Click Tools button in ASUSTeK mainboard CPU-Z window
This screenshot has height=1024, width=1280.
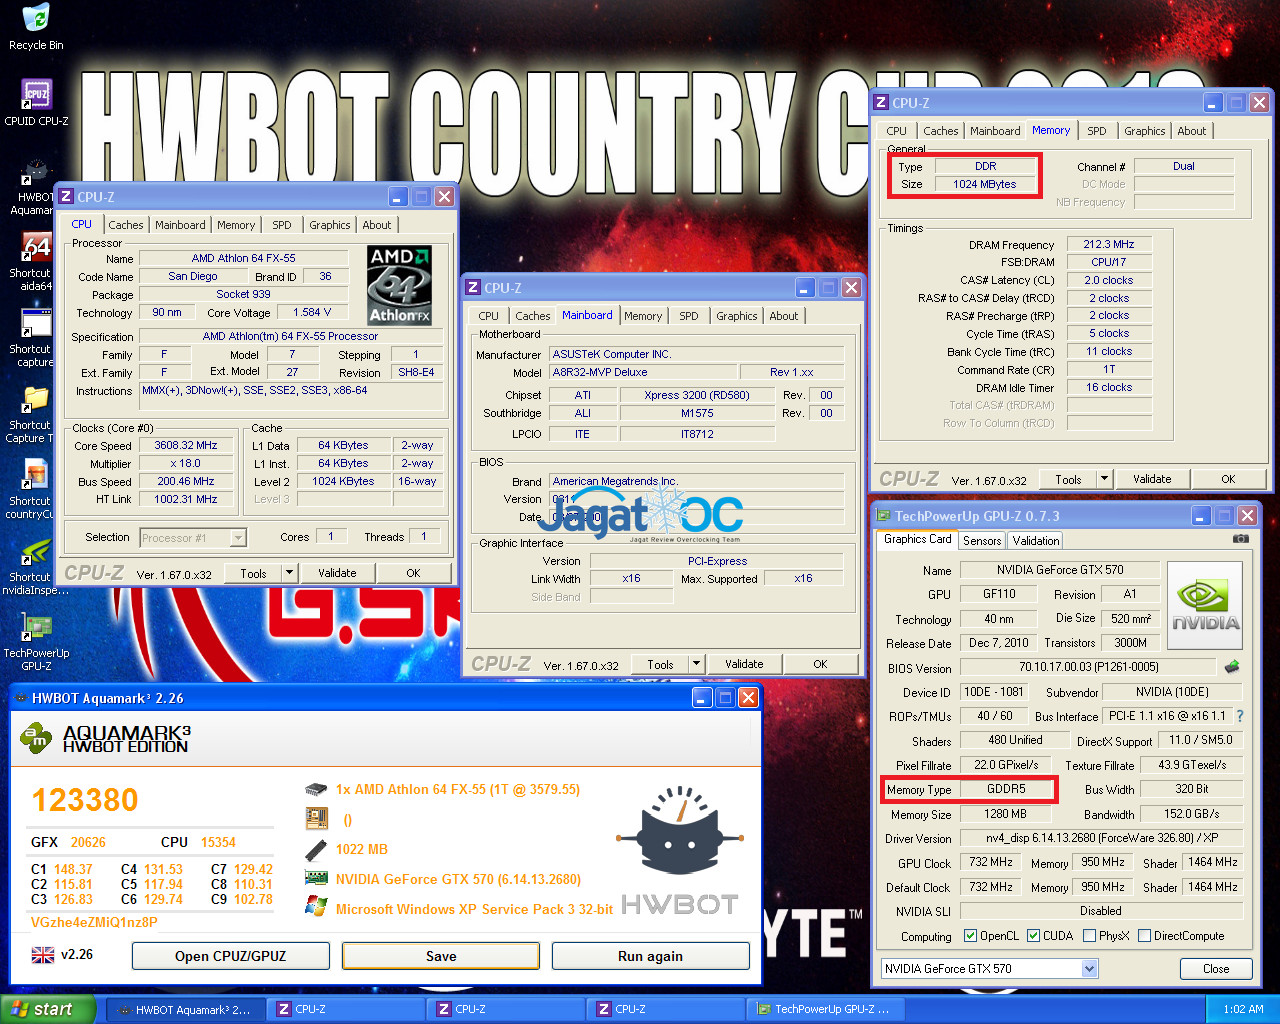[660, 664]
